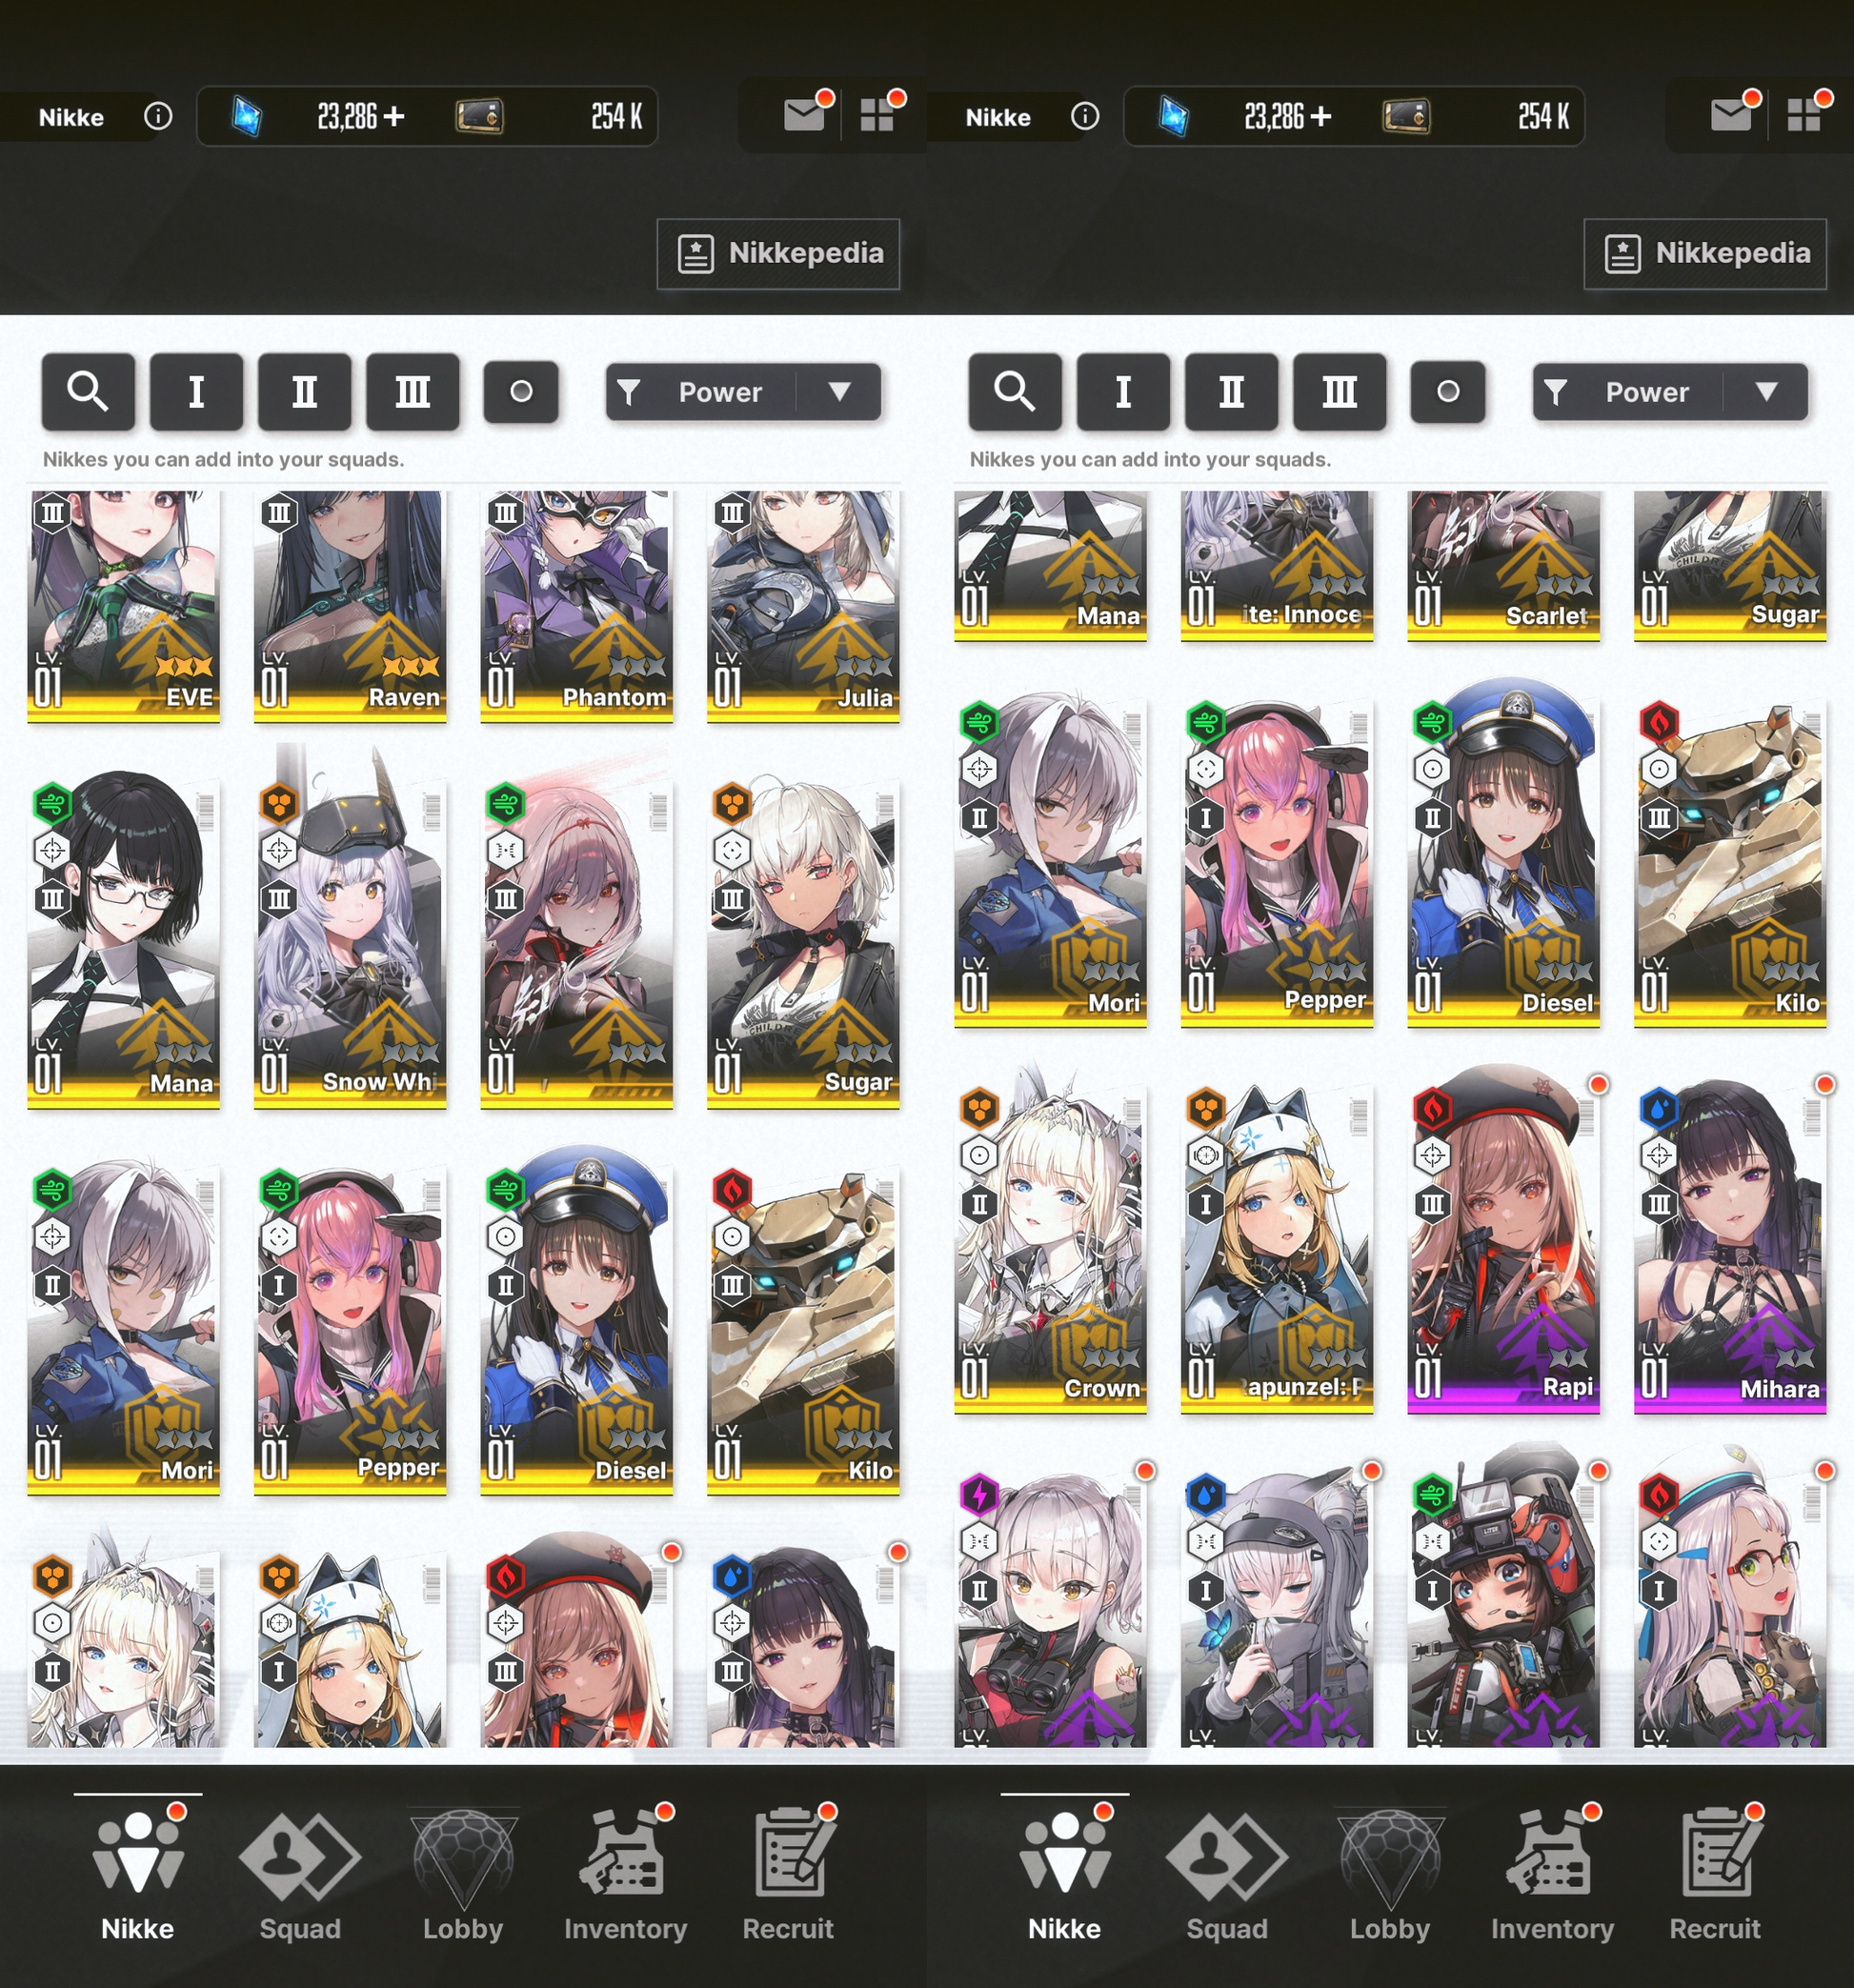Expand the Power sort arrow in left screen
The width and height of the screenshot is (1854, 1988).
pos(840,391)
